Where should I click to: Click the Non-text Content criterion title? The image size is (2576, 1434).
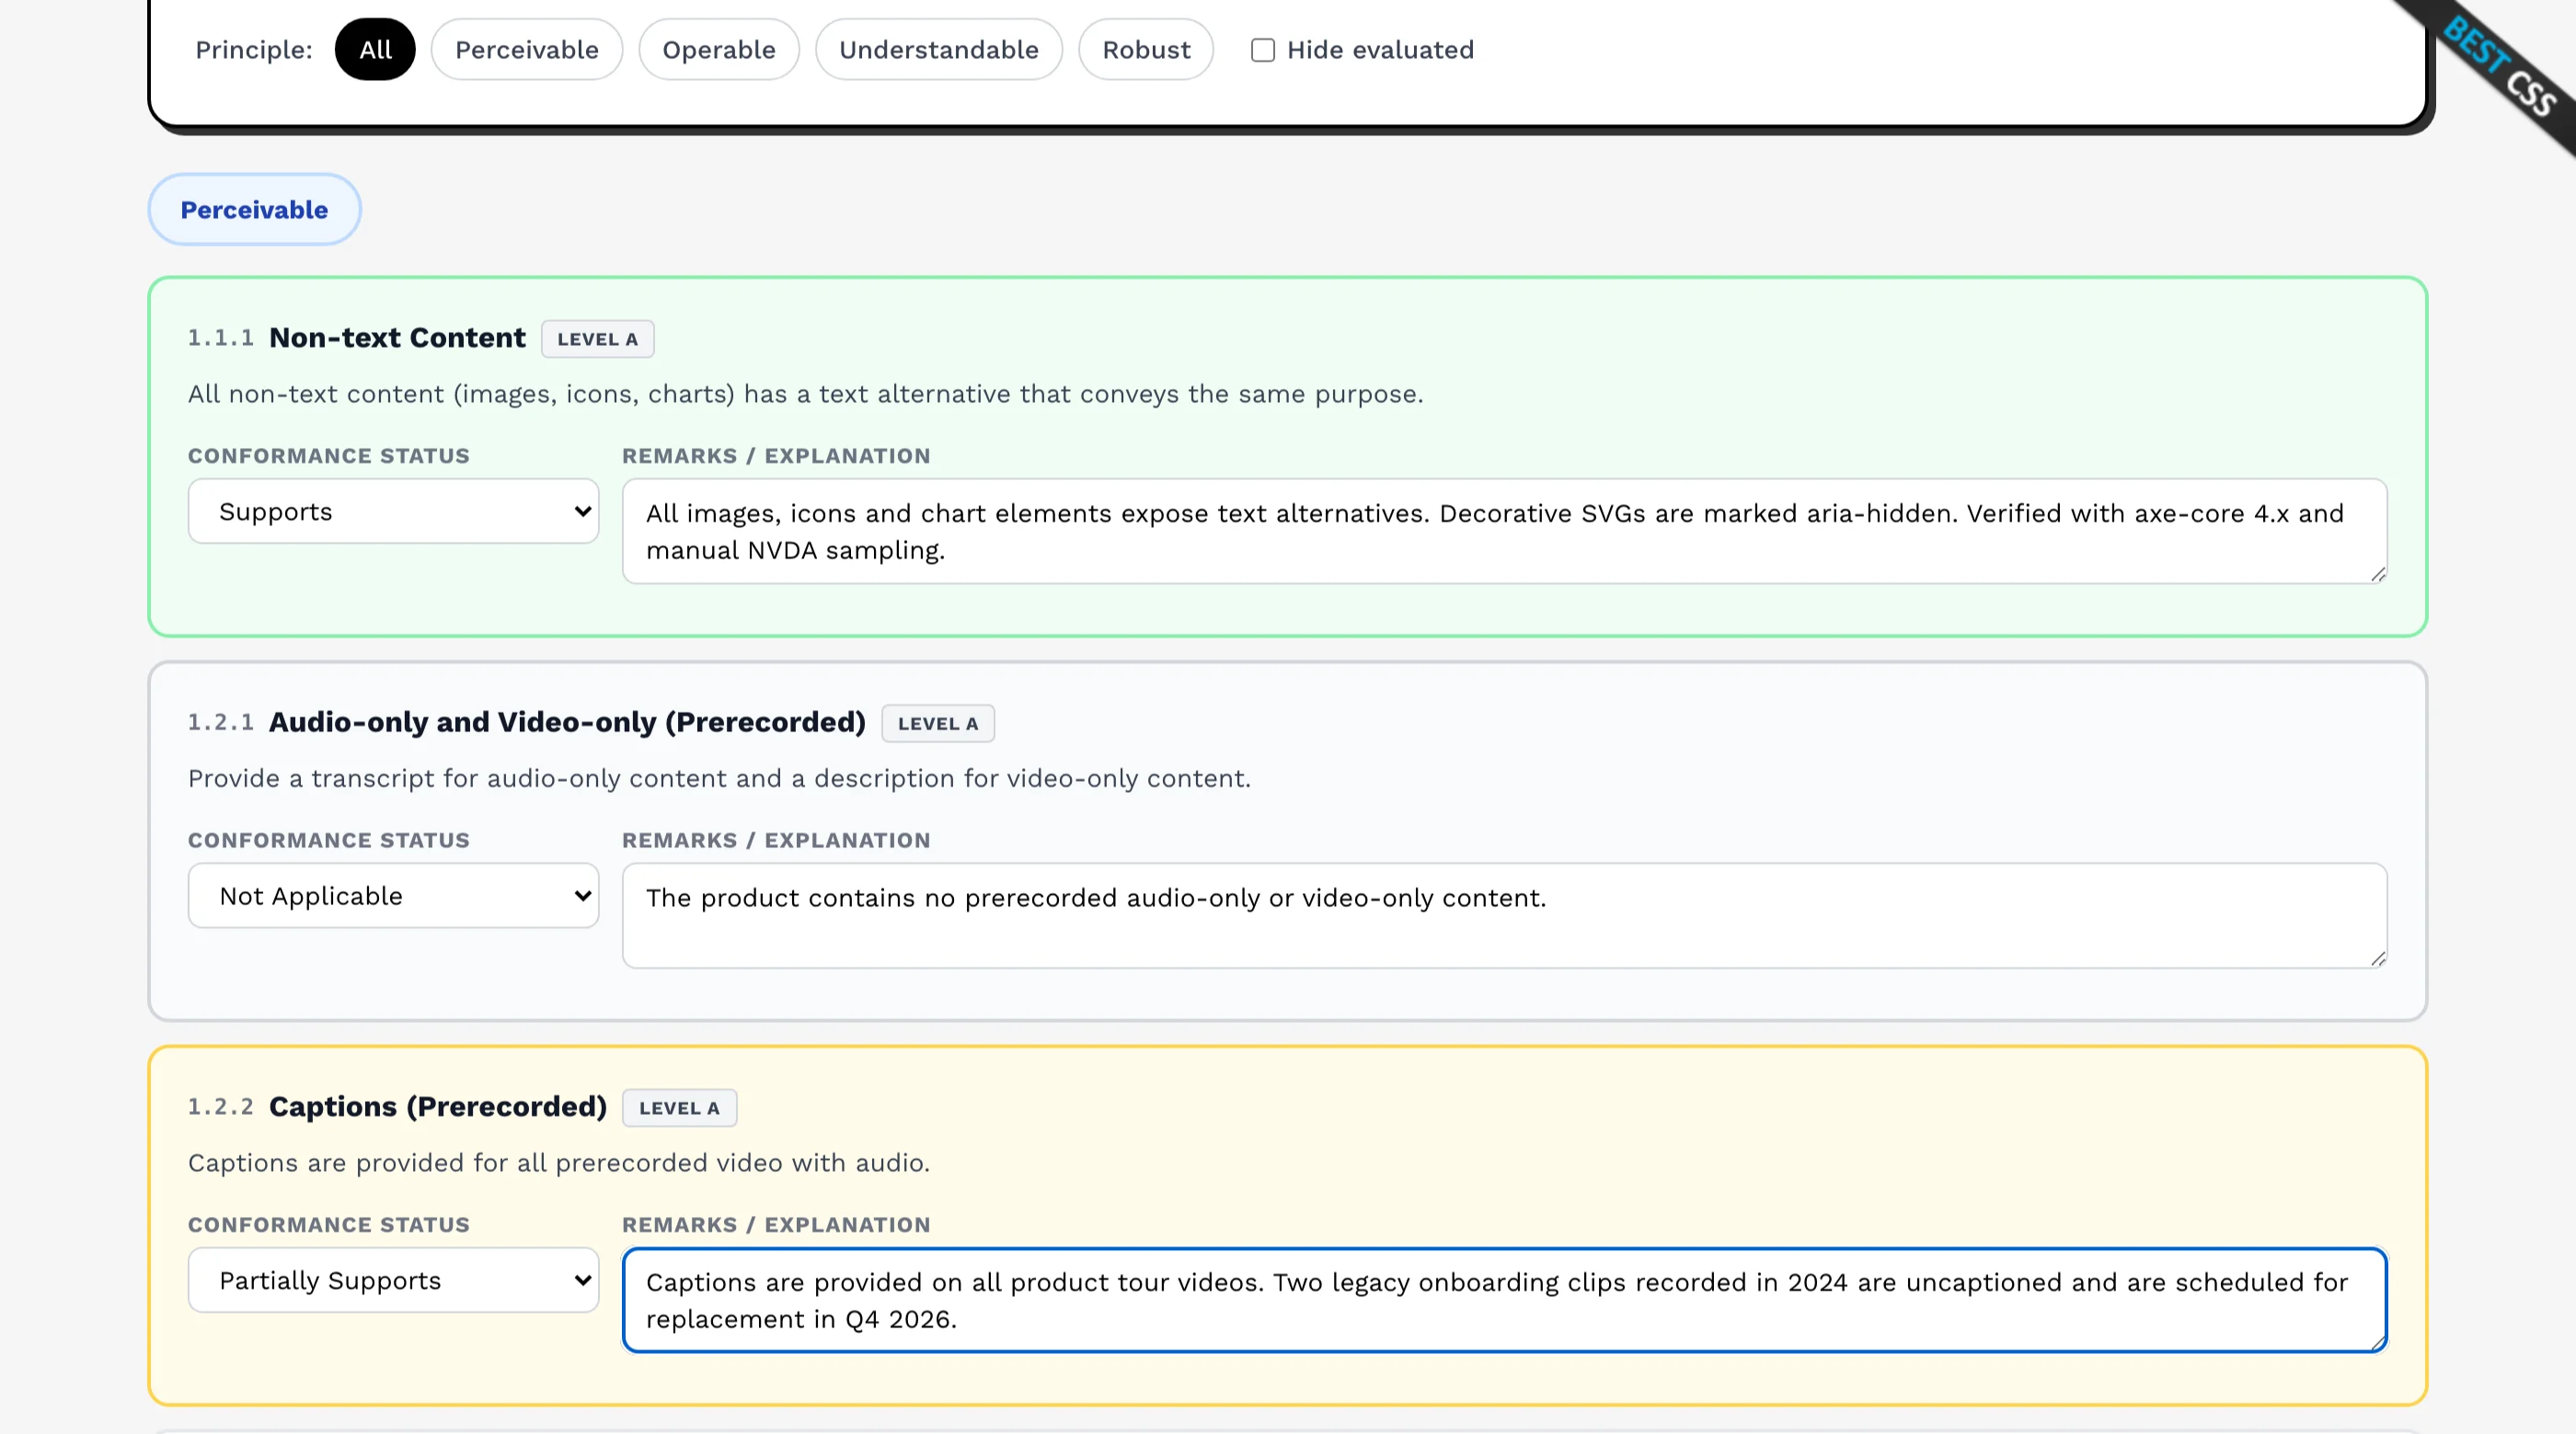[x=397, y=338]
